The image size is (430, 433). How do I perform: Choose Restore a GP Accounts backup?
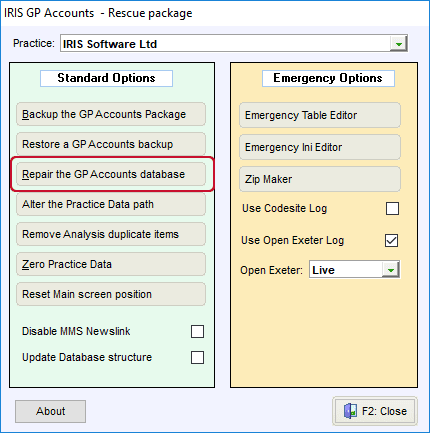[111, 144]
